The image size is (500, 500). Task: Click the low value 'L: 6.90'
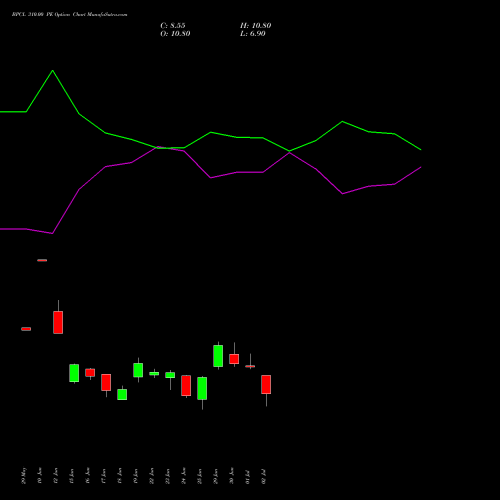pos(253,34)
